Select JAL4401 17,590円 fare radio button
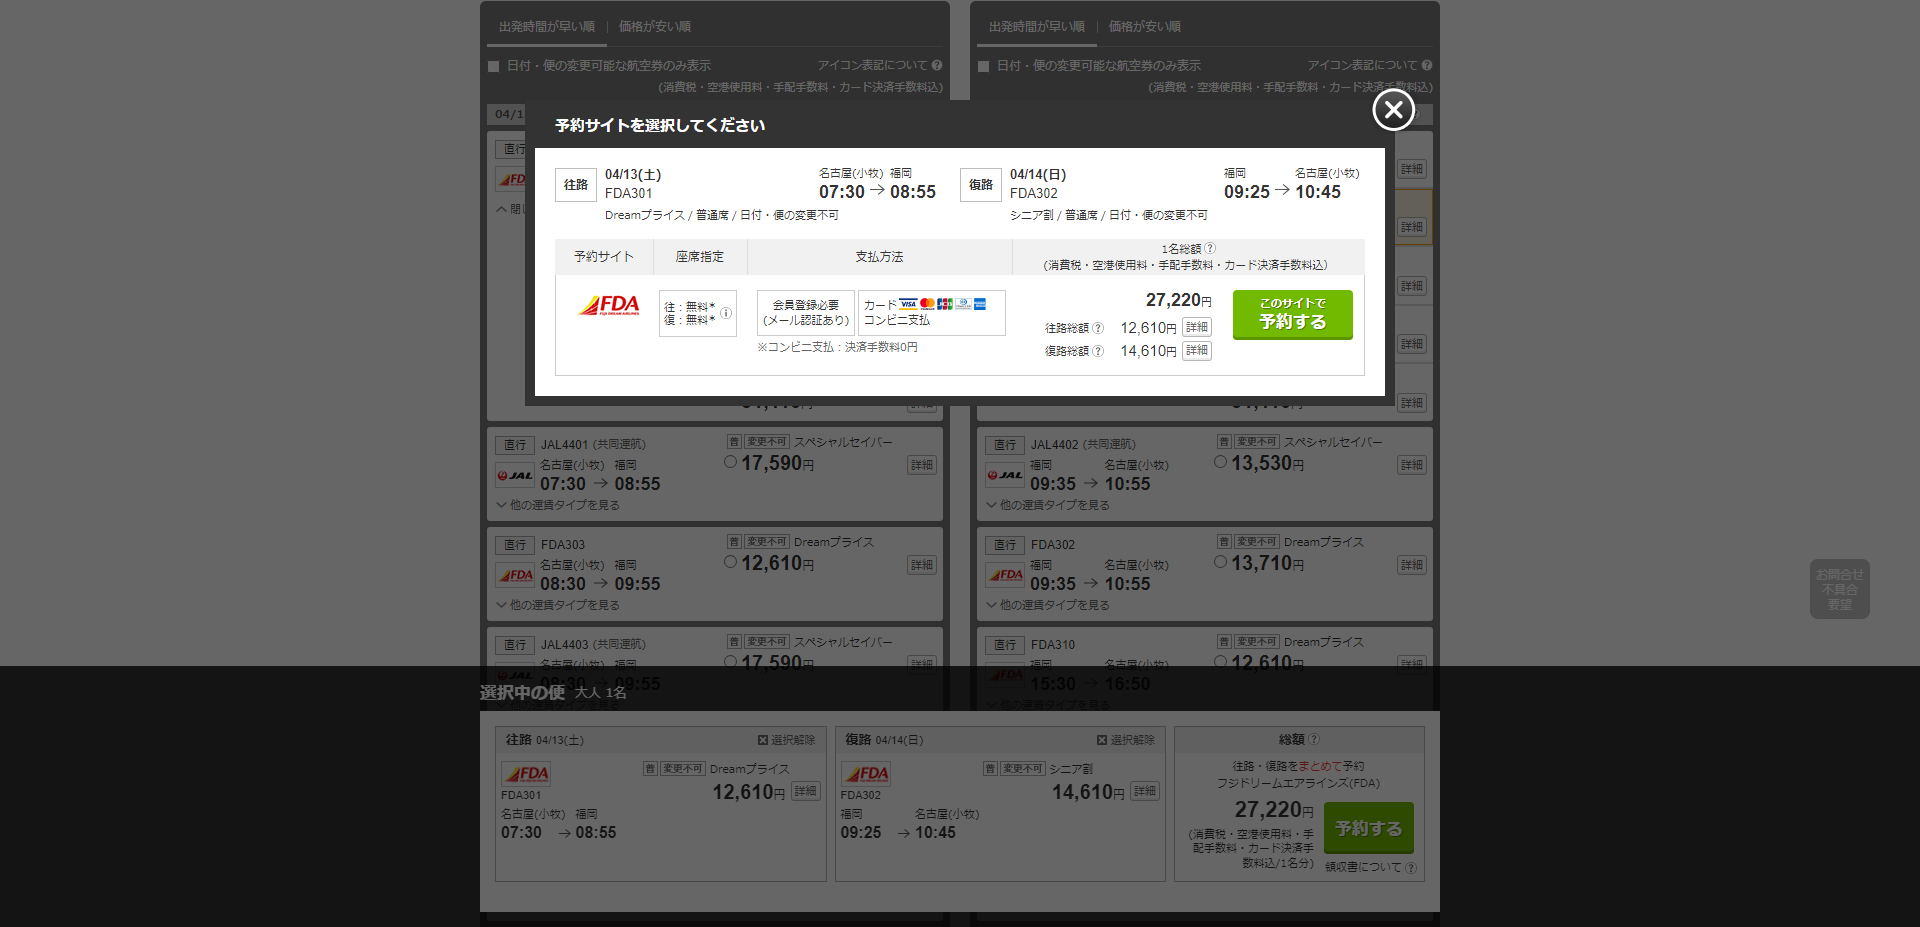 coord(730,462)
